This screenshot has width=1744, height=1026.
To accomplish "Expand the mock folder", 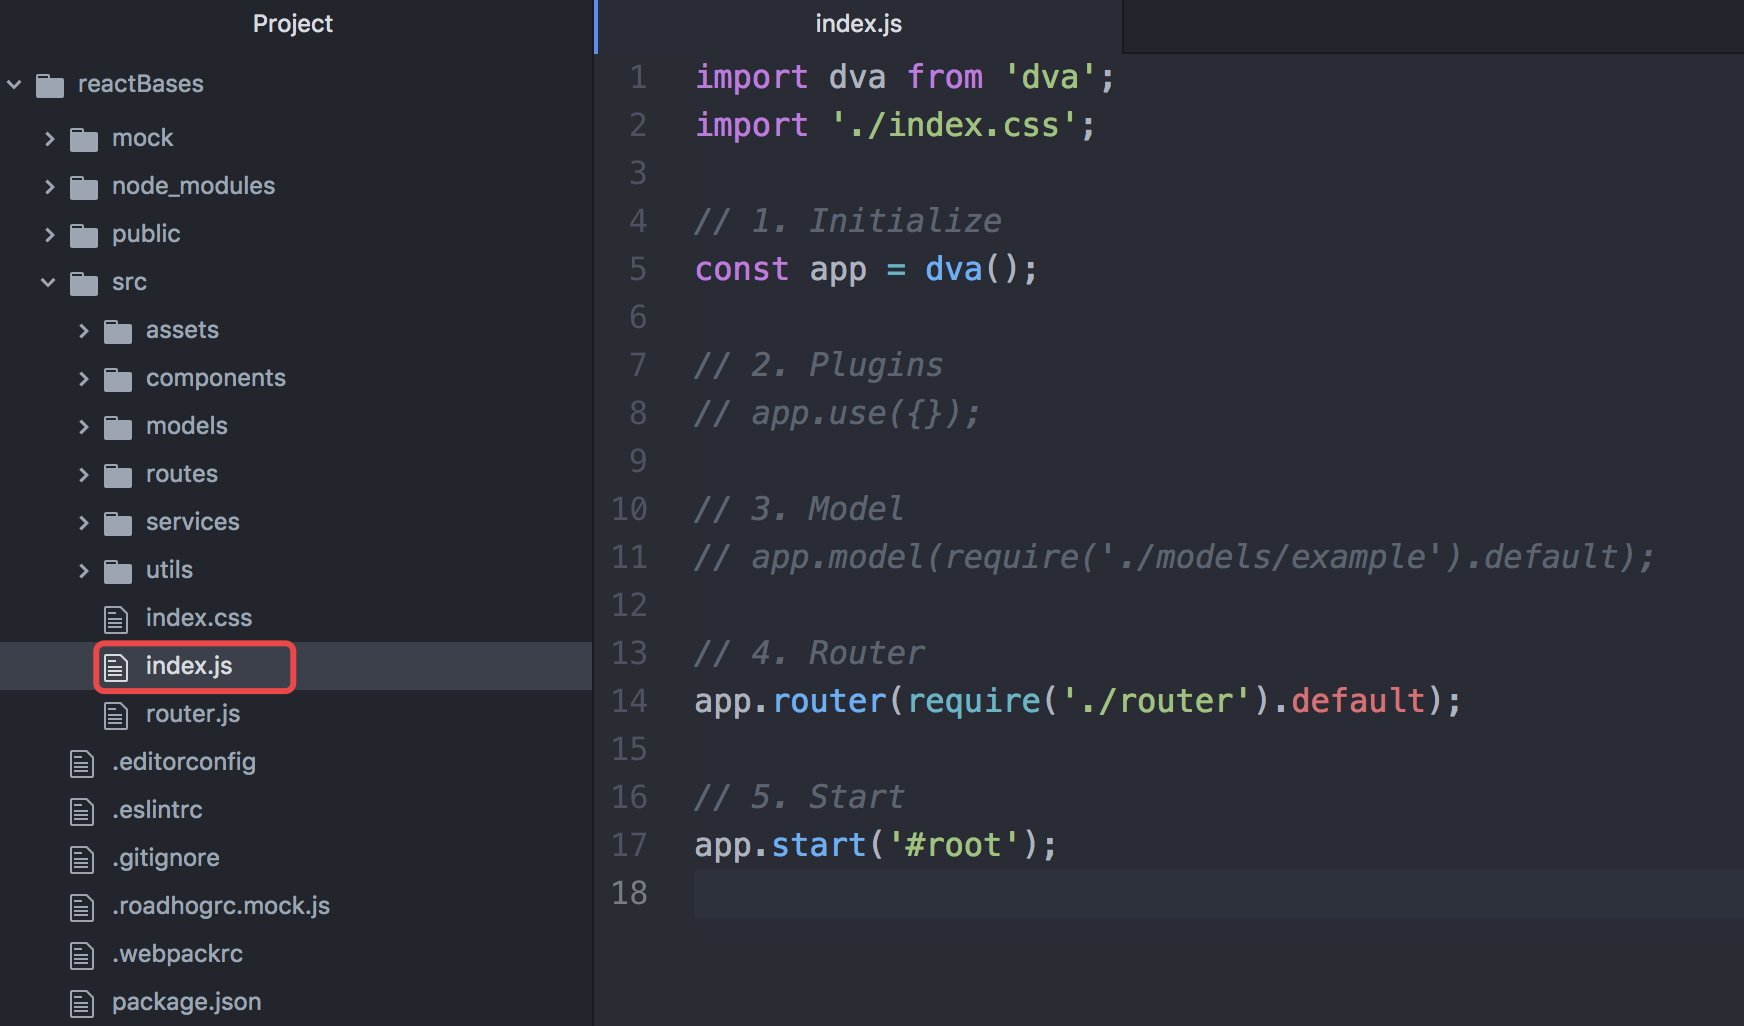I will (50, 138).
